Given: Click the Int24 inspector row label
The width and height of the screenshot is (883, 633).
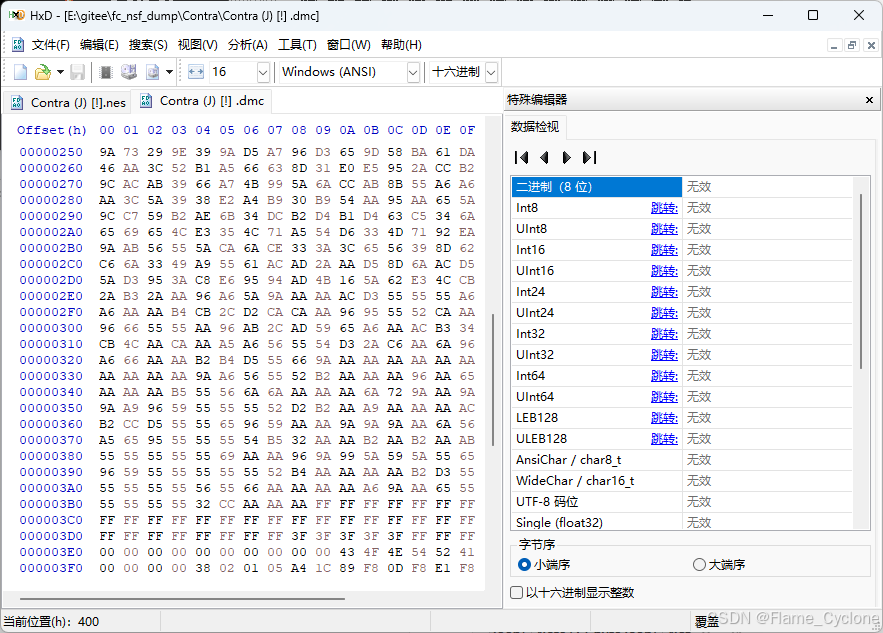Looking at the screenshot, I should [530, 292].
